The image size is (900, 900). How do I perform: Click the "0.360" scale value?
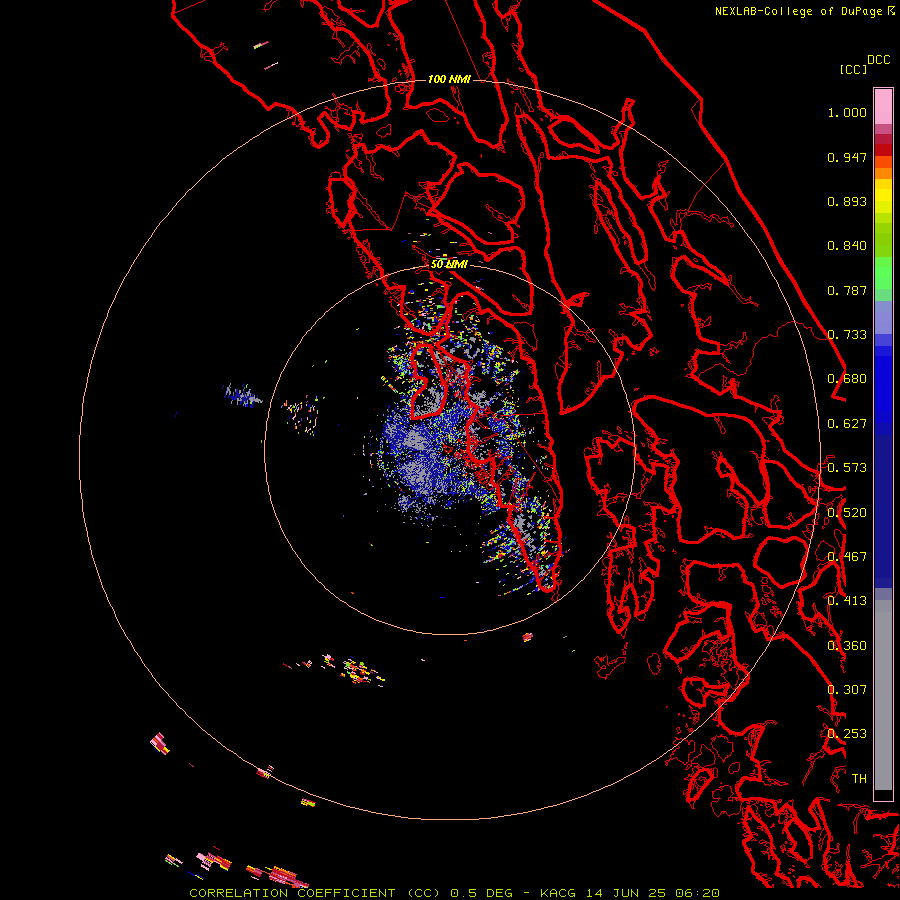coord(847,646)
